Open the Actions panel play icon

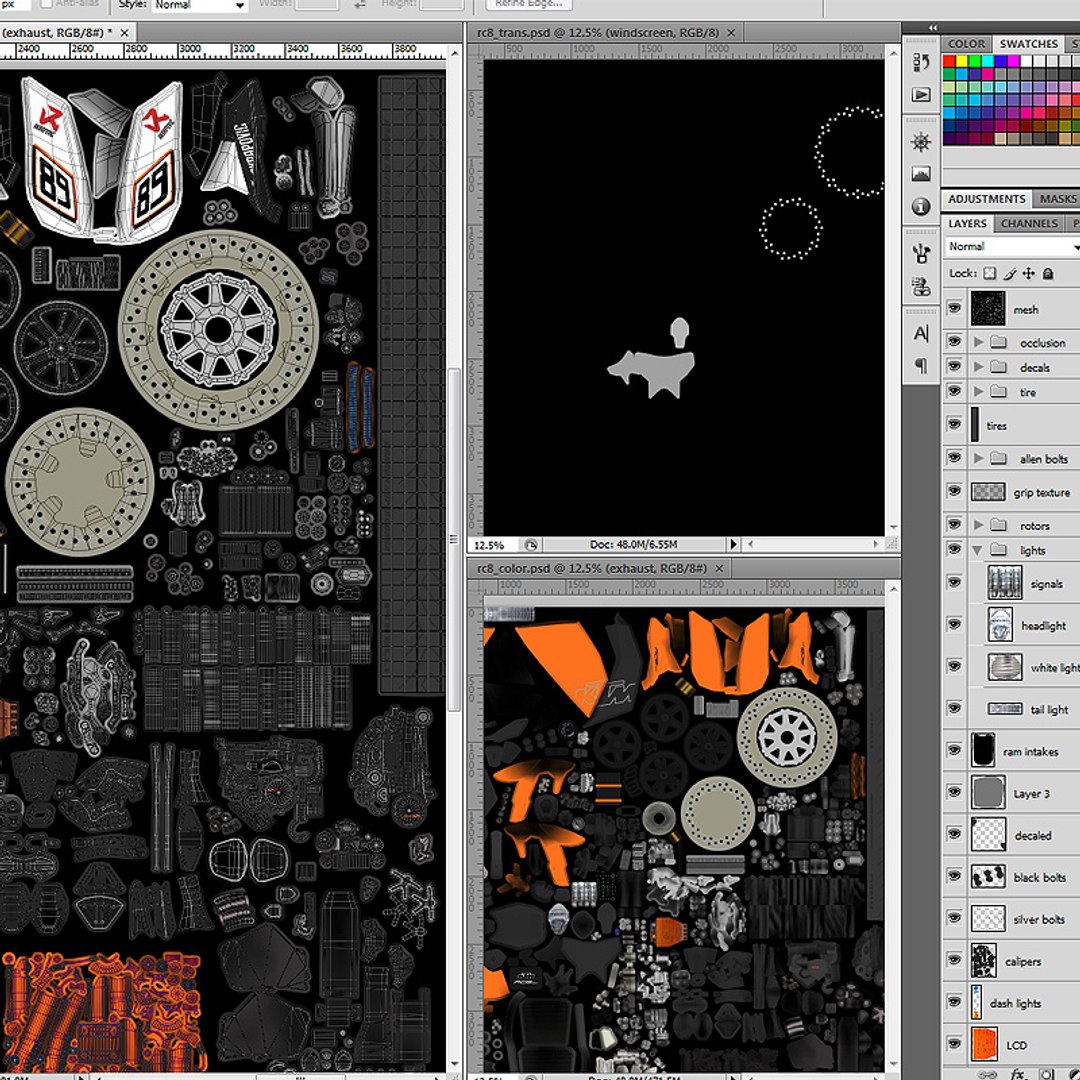point(921,94)
